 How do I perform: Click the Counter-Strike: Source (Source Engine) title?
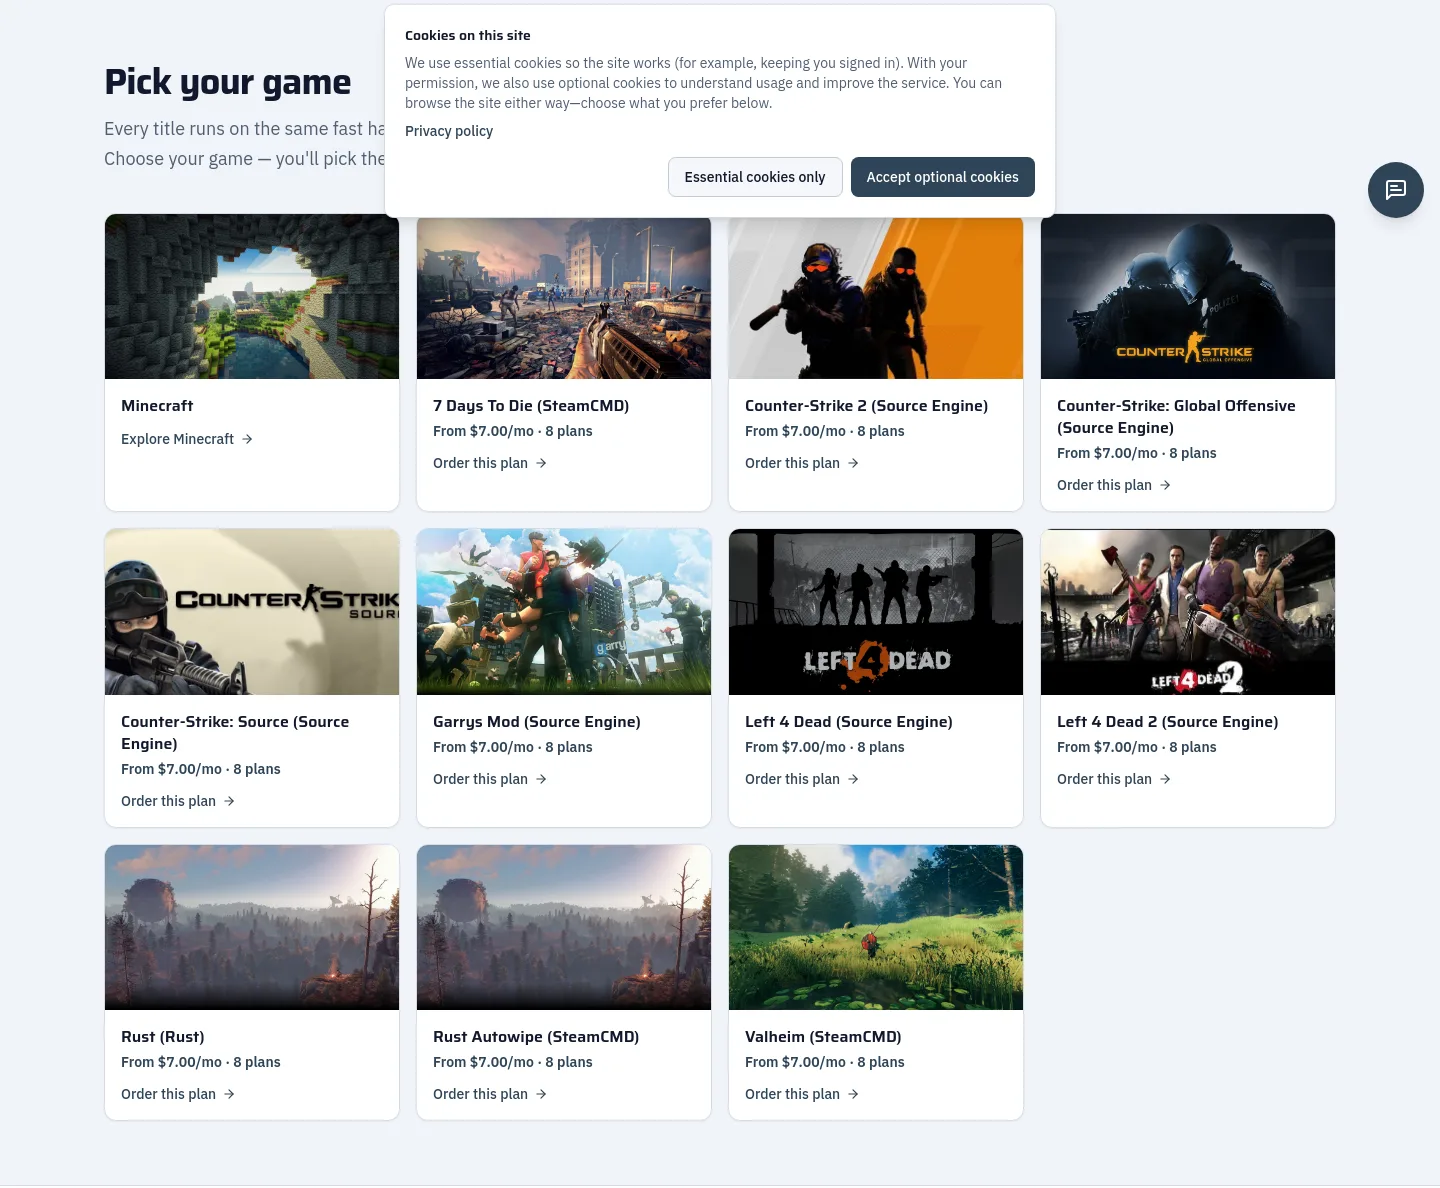[x=235, y=733]
